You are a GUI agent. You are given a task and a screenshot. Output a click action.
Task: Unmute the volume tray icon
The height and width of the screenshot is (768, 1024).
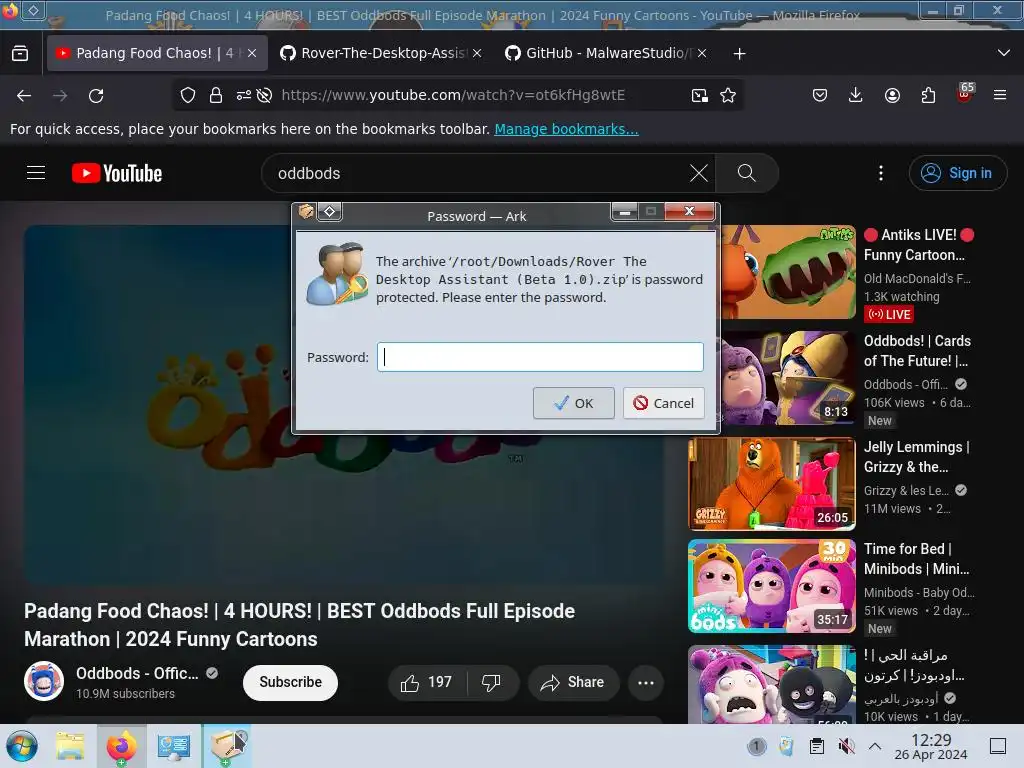pyautogui.click(x=846, y=746)
